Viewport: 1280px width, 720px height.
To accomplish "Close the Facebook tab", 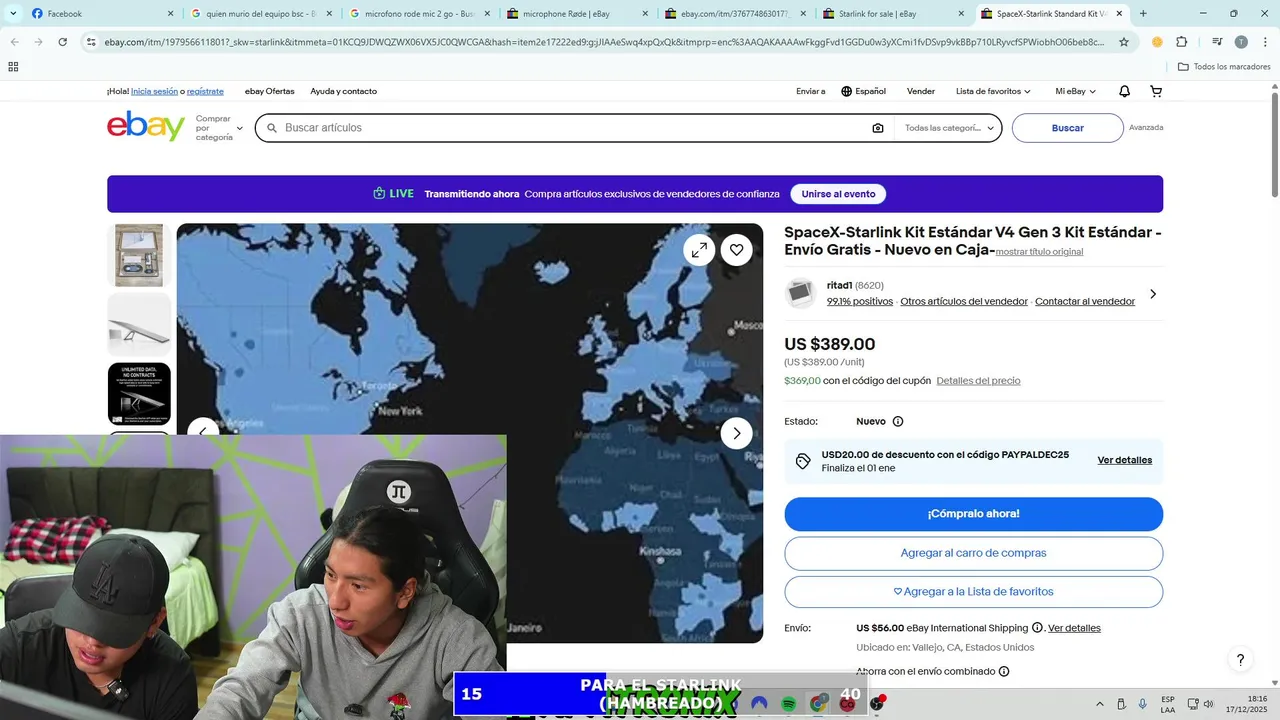I will coord(170,14).
